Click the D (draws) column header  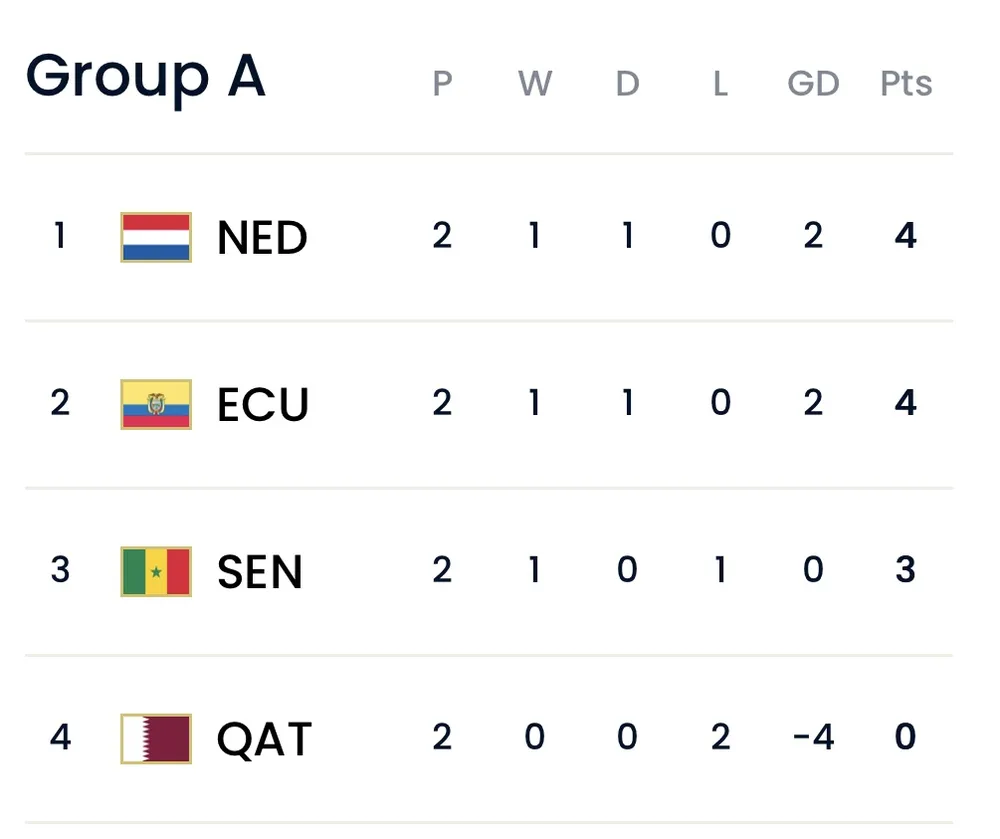pos(627,84)
